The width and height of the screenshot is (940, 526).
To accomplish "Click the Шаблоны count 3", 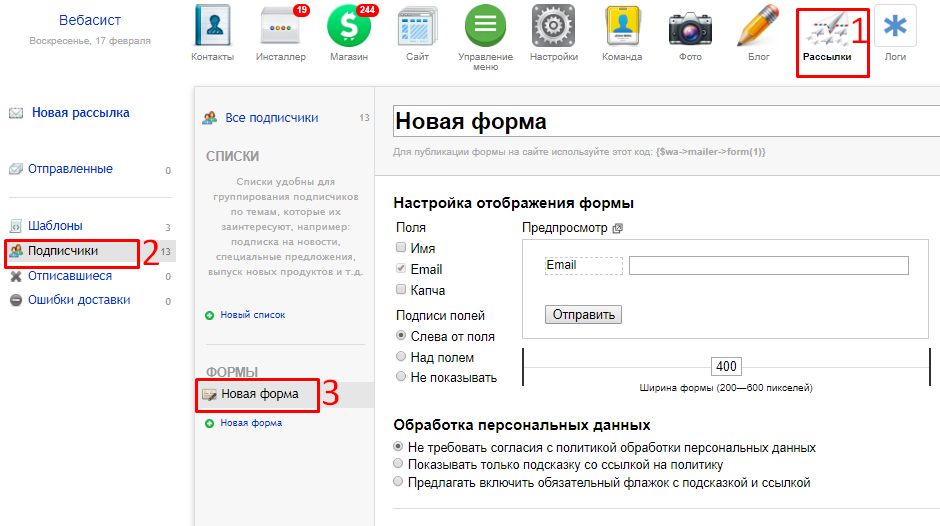I will [168, 227].
